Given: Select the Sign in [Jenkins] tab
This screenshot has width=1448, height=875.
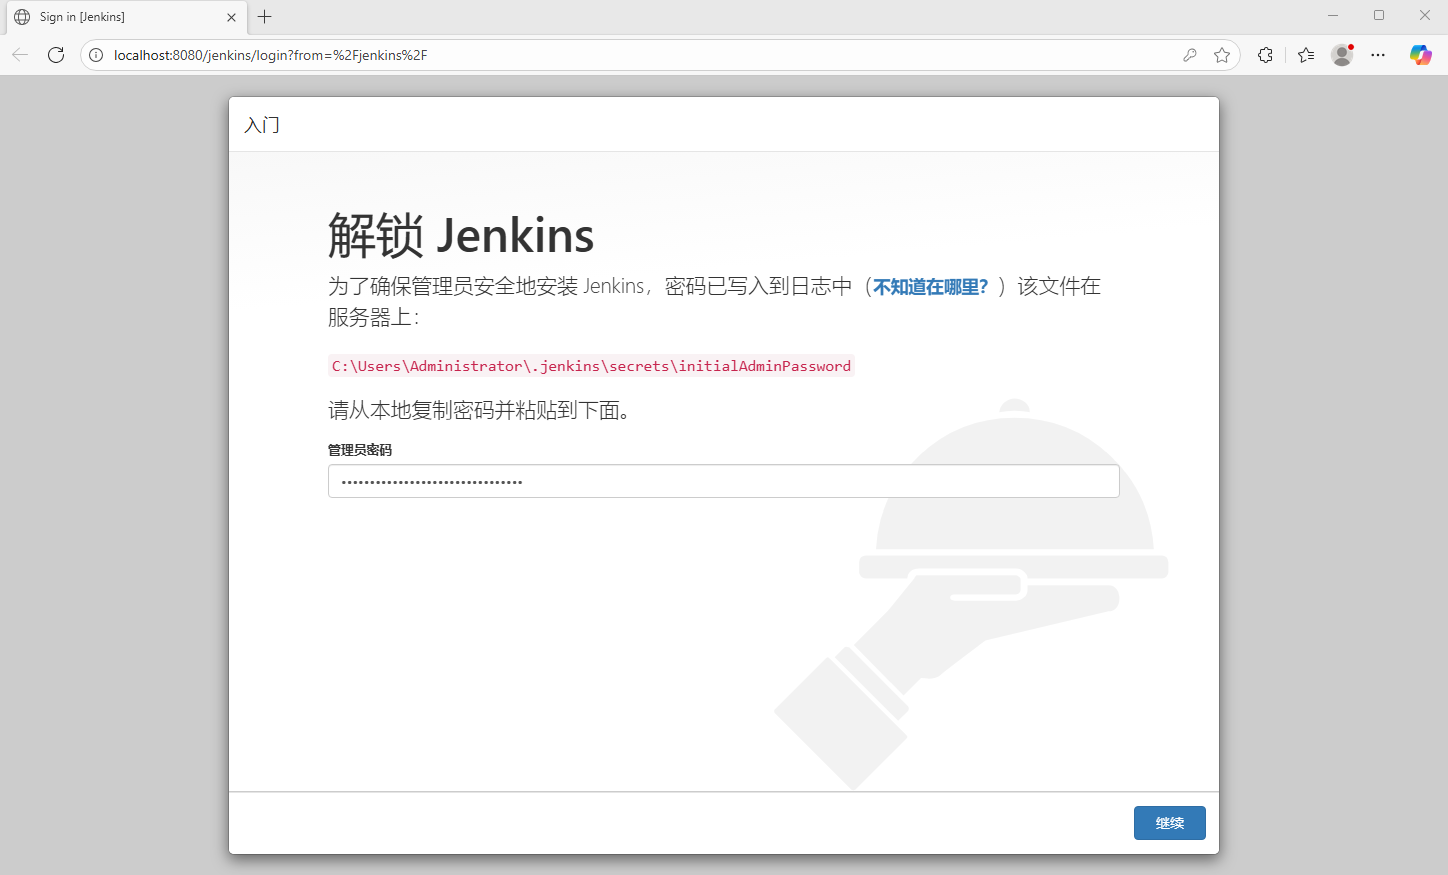Looking at the screenshot, I should [x=126, y=17].
